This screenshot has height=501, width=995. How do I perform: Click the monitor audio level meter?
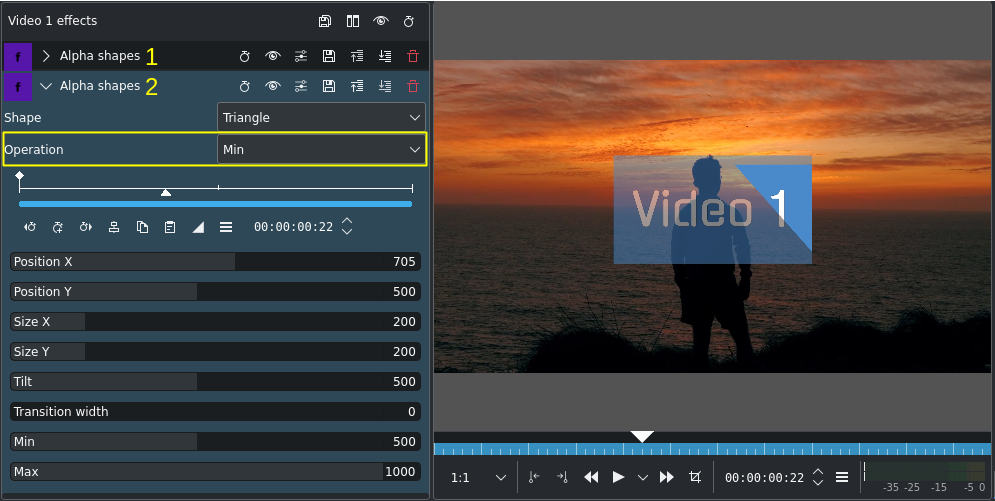pyautogui.click(x=926, y=471)
